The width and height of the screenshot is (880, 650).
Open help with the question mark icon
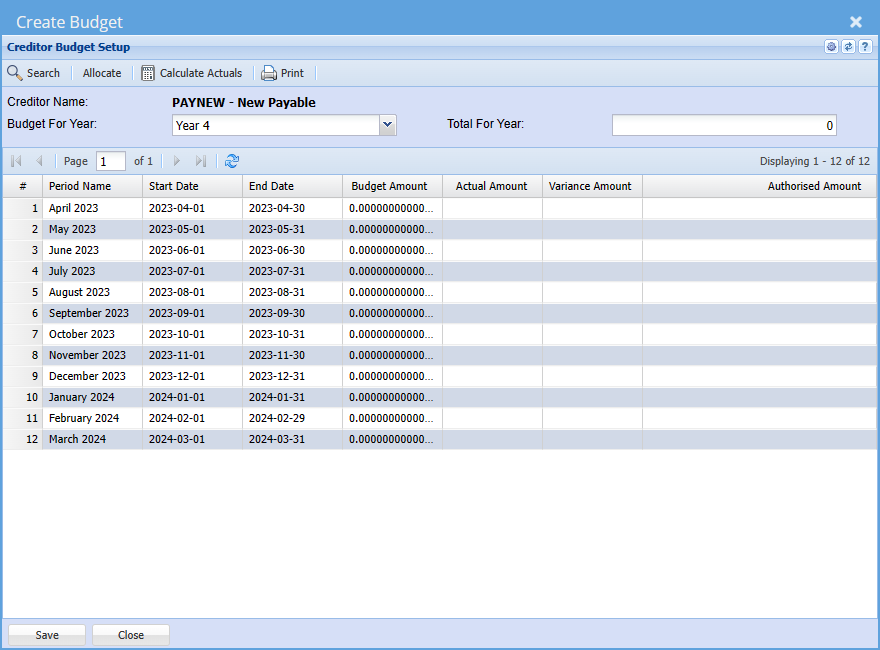[865, 47]
